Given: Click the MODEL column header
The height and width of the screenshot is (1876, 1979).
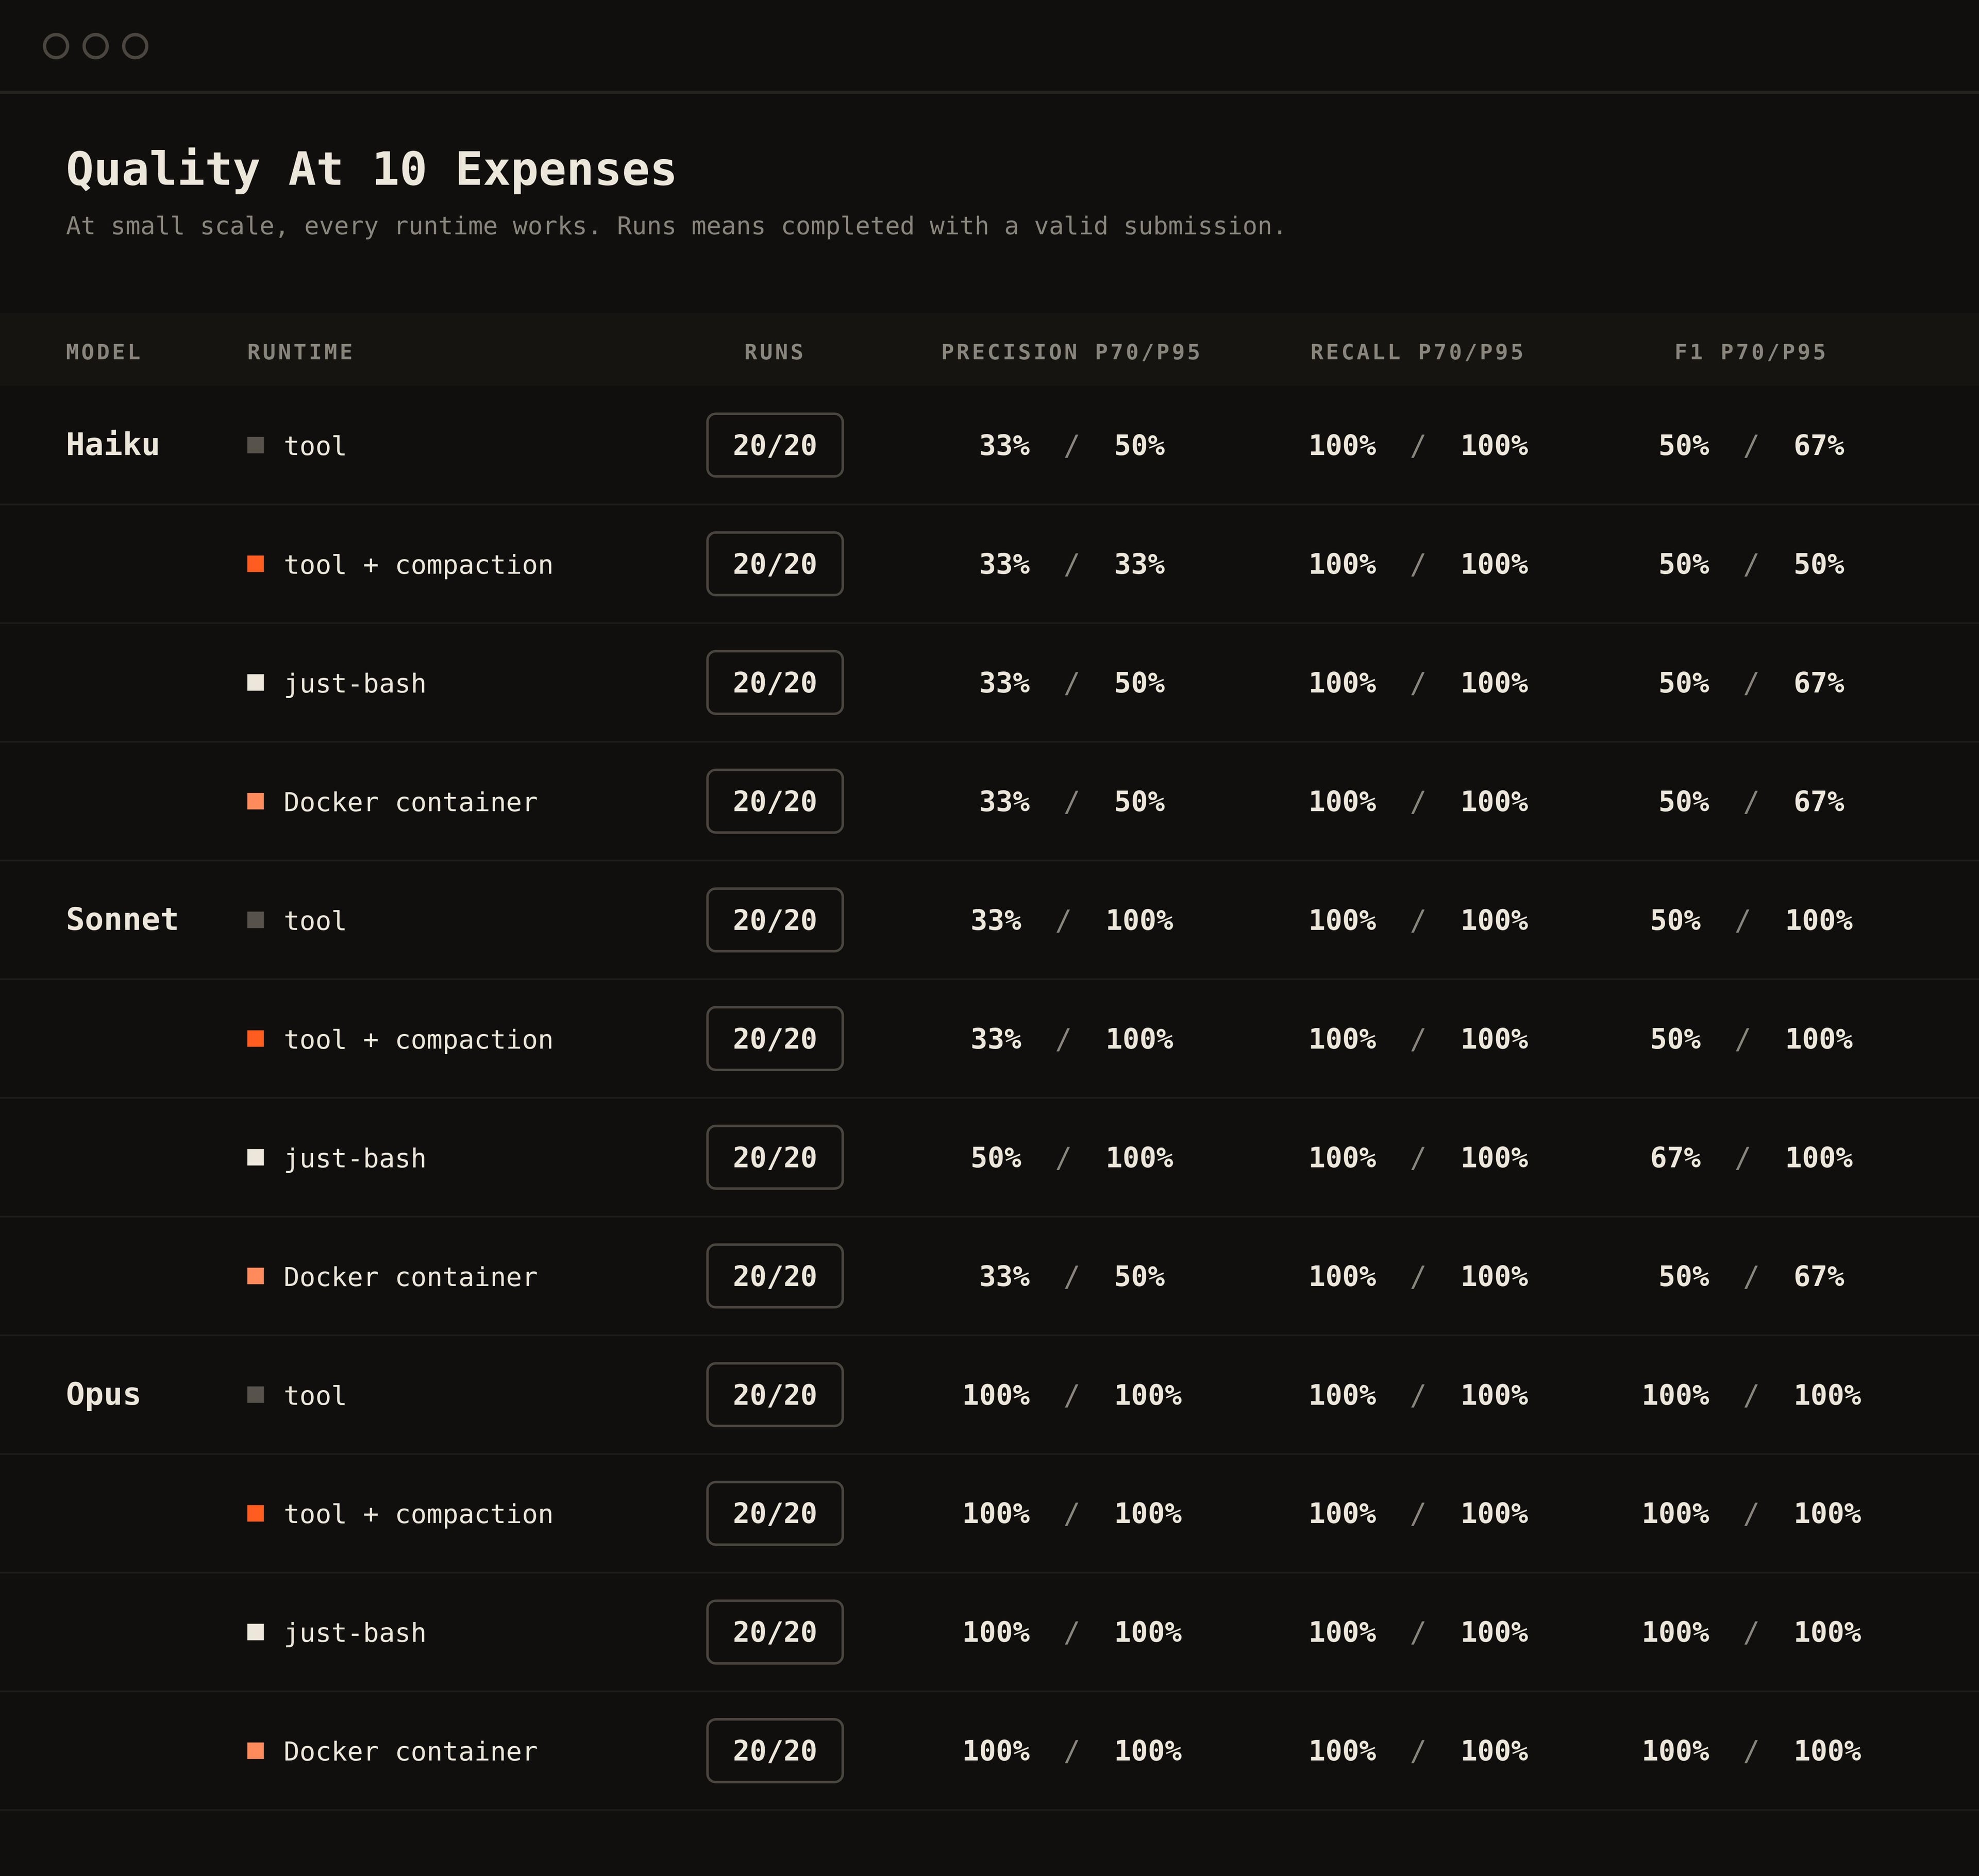Looking at the screenshot, I should click(103, 352).
